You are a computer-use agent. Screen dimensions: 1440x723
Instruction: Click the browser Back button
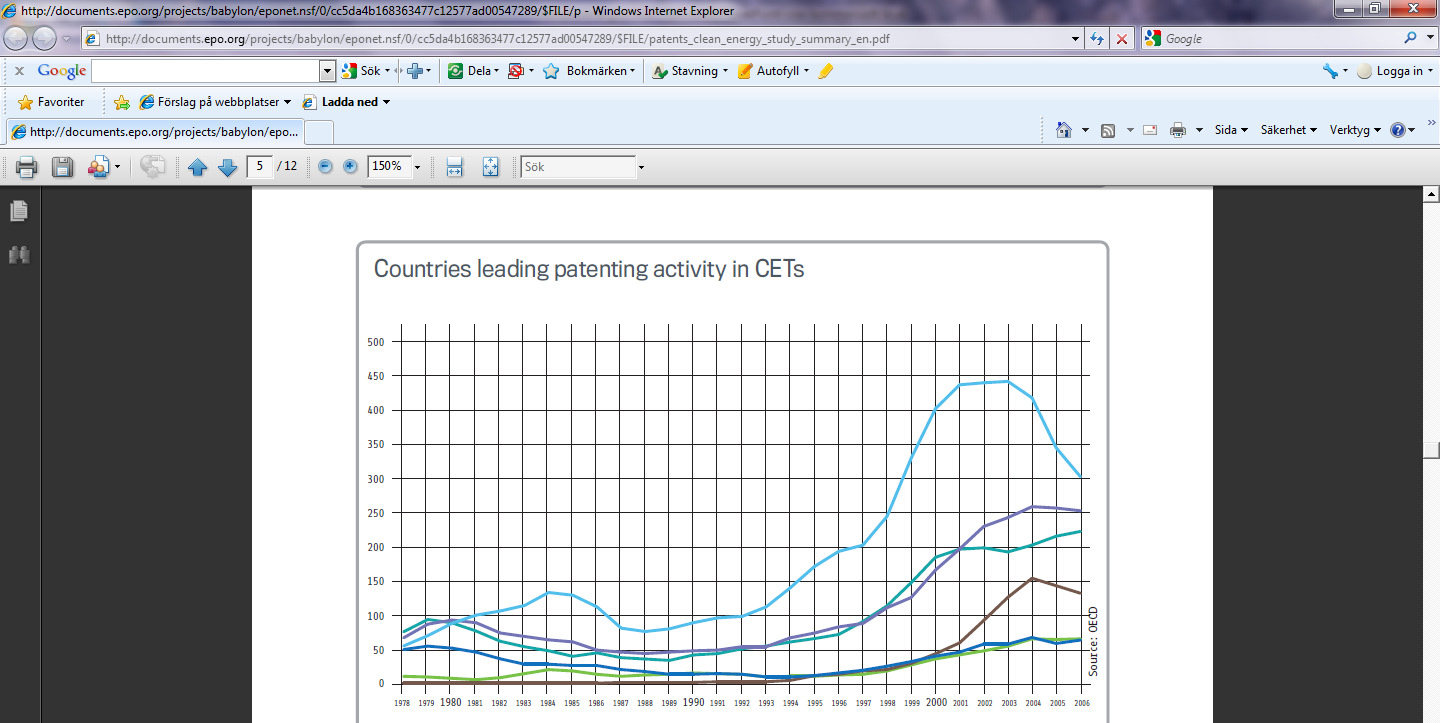[17, 38]
